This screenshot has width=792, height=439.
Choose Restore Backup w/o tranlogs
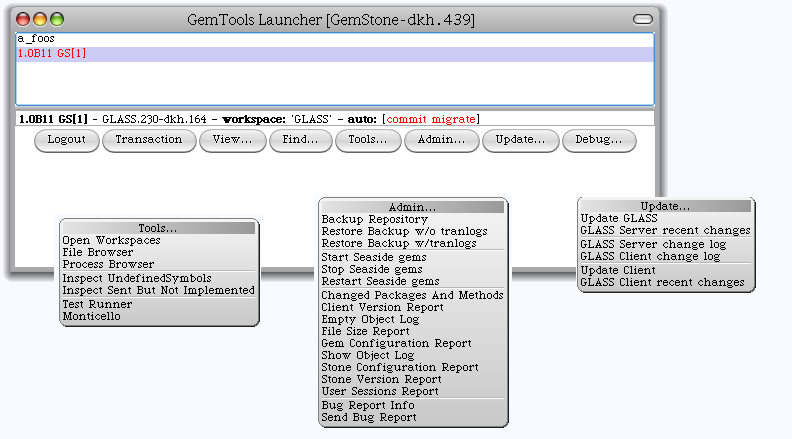pyautogui.click(x=413, y=231)
